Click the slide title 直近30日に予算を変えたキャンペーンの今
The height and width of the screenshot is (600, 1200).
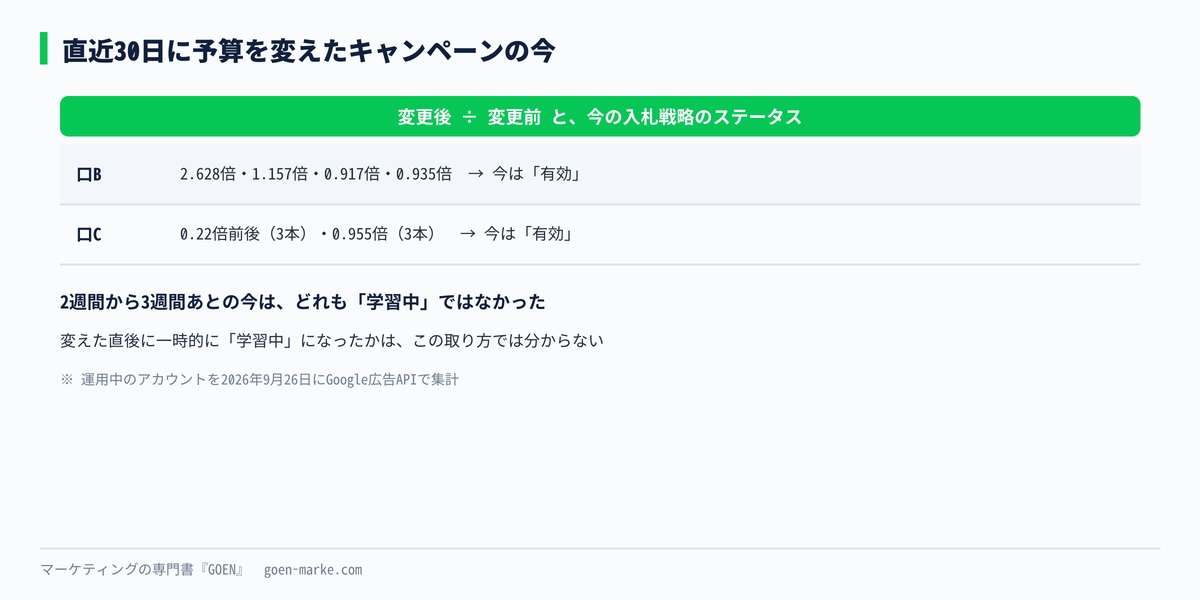(x=308, y=50)
